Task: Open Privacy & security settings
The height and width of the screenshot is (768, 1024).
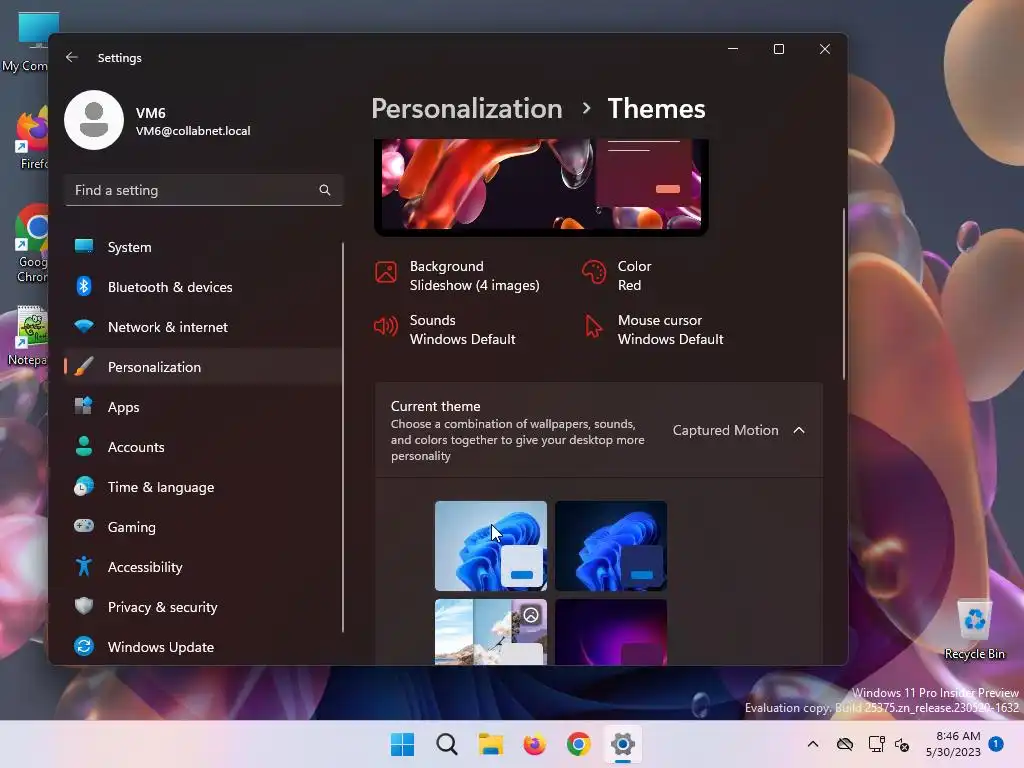Action: 202,607
